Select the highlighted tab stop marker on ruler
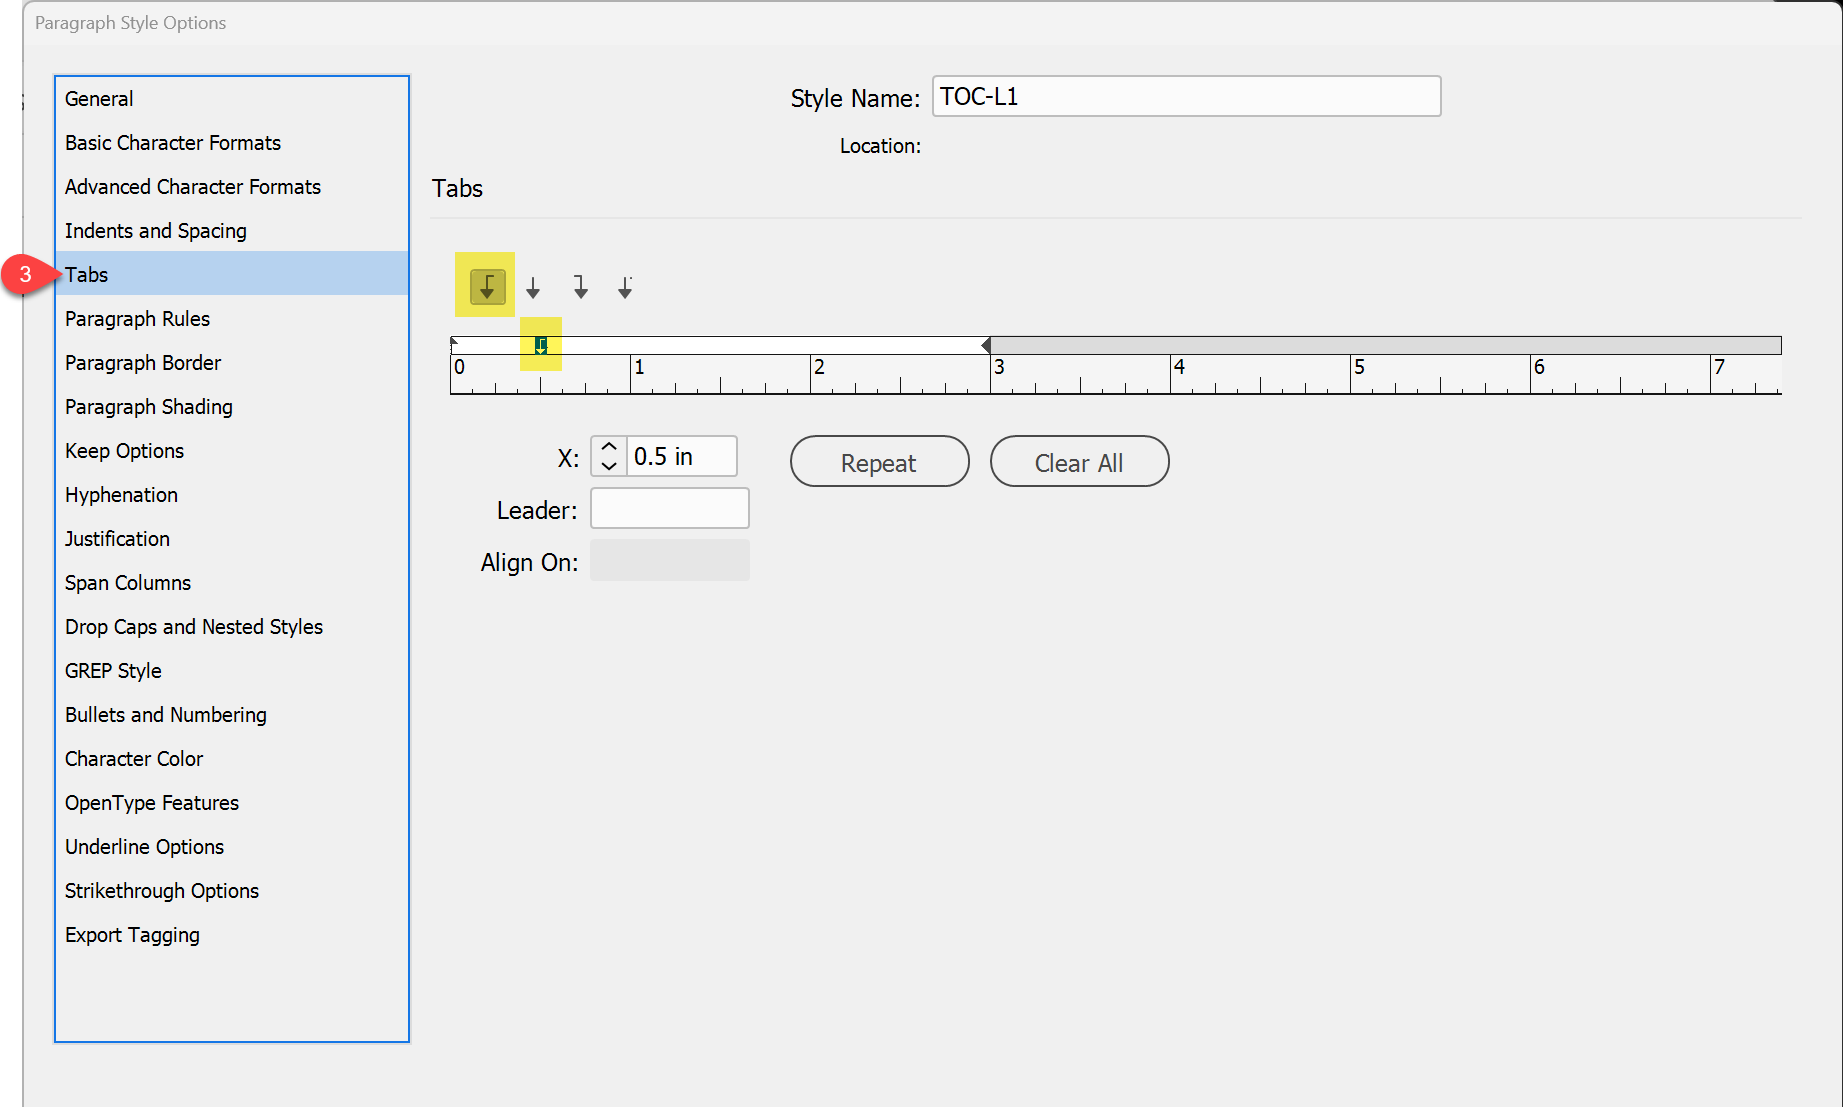 (x=541, y=344)
